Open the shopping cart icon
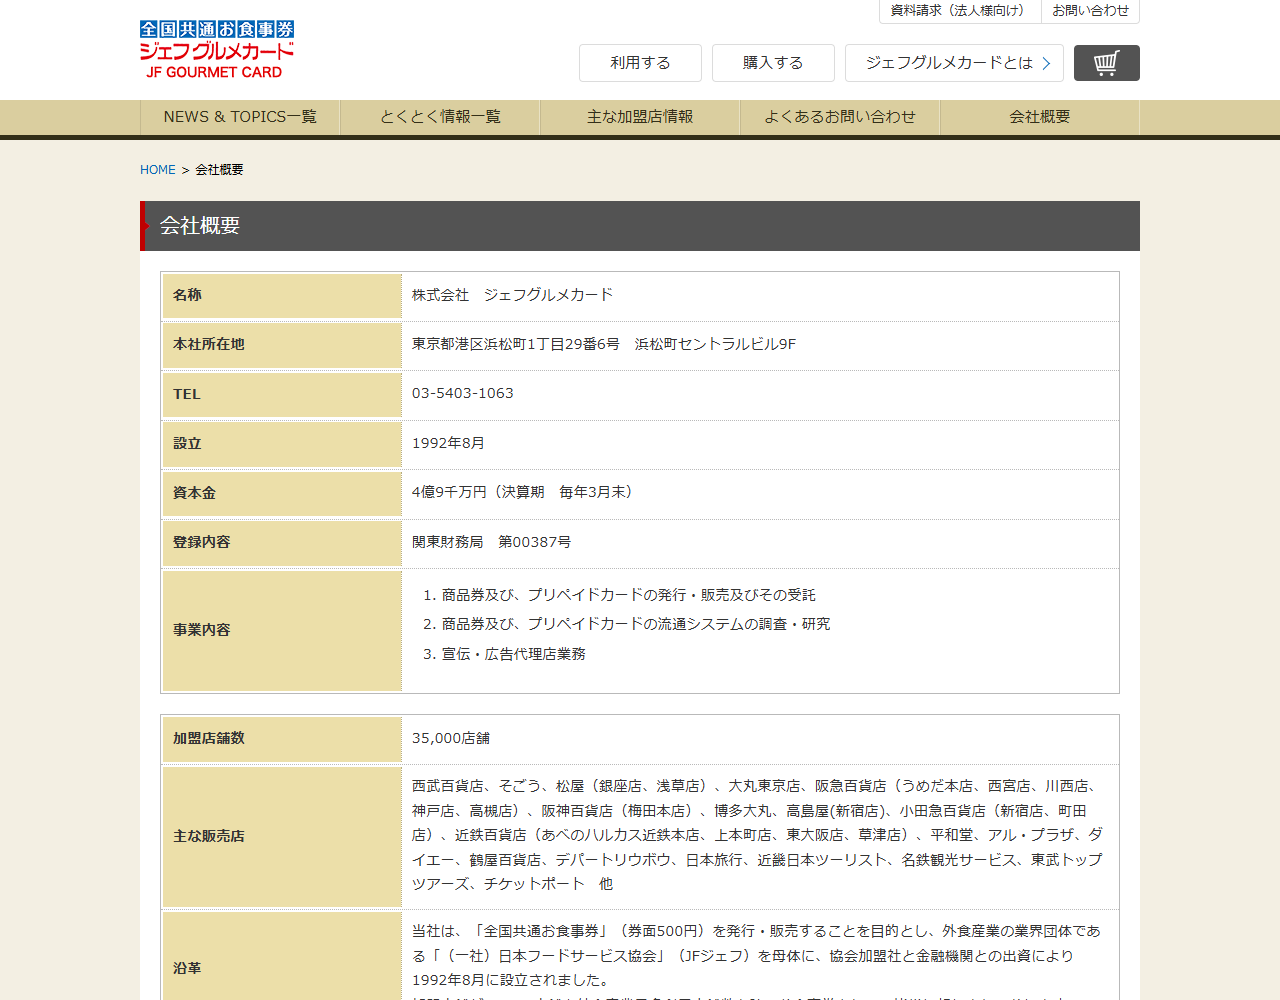The height and width of the screenshot is (1000, 1280). 1106,63
